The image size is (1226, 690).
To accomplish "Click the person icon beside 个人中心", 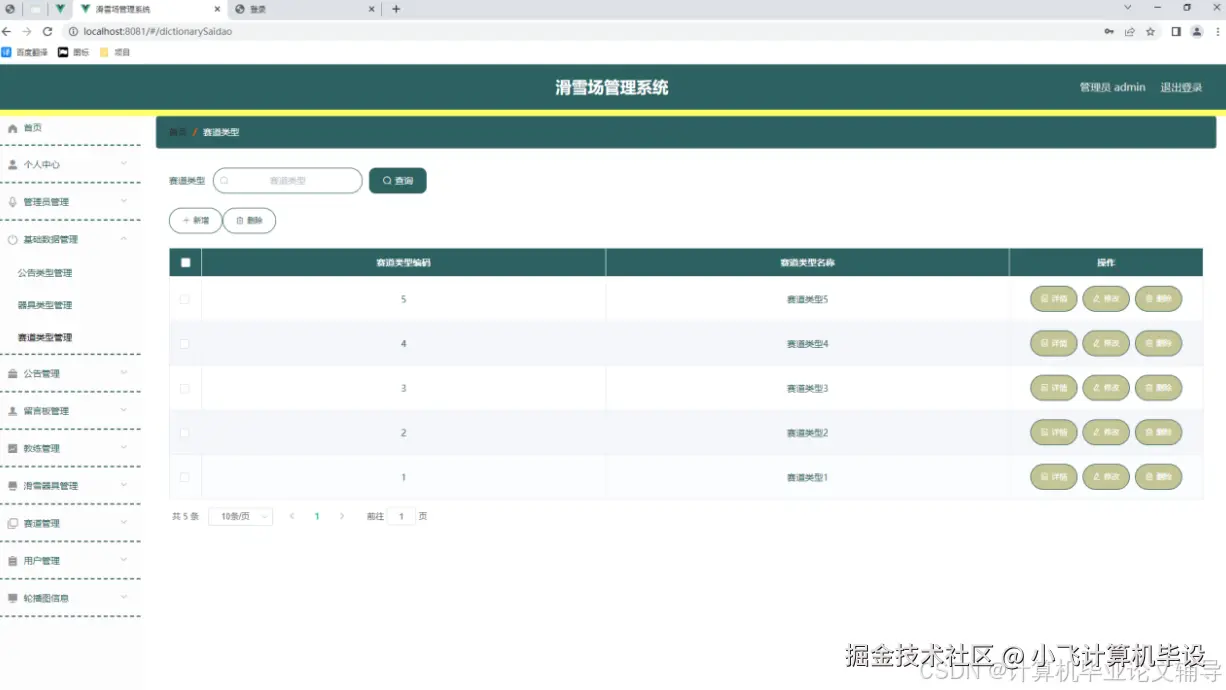I will tap(12, 164).
